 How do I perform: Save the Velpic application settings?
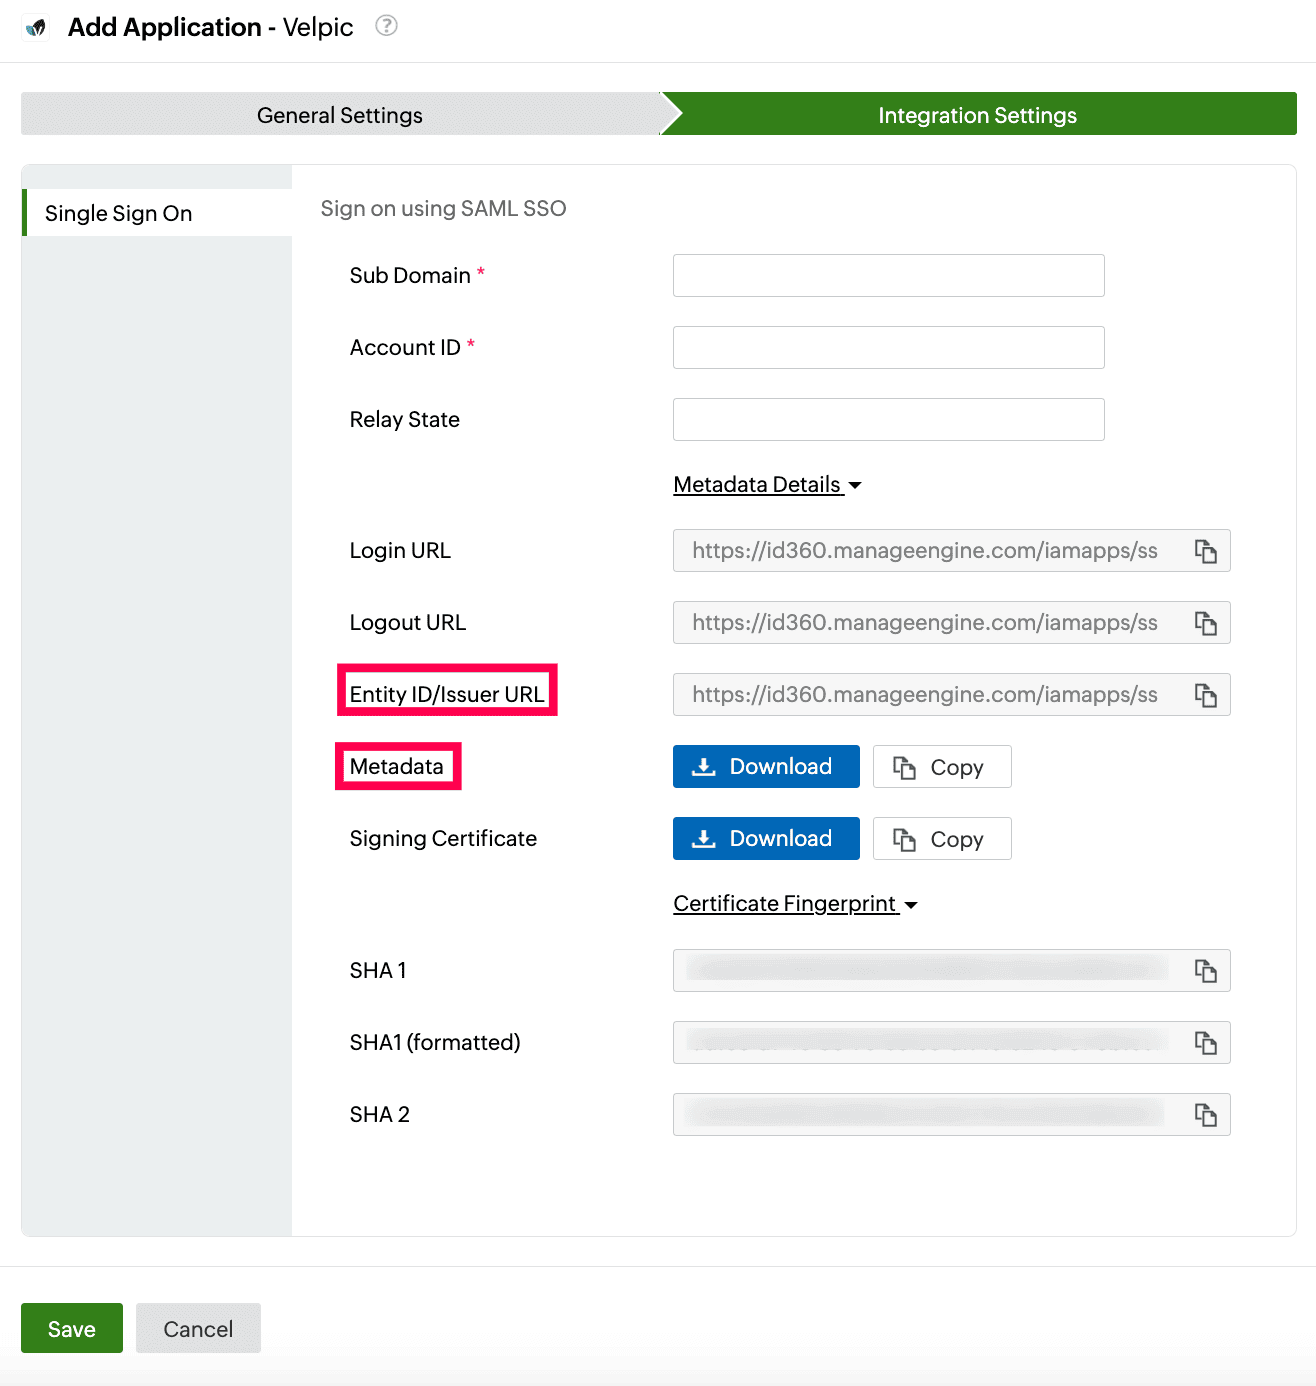coord(71,1328)
